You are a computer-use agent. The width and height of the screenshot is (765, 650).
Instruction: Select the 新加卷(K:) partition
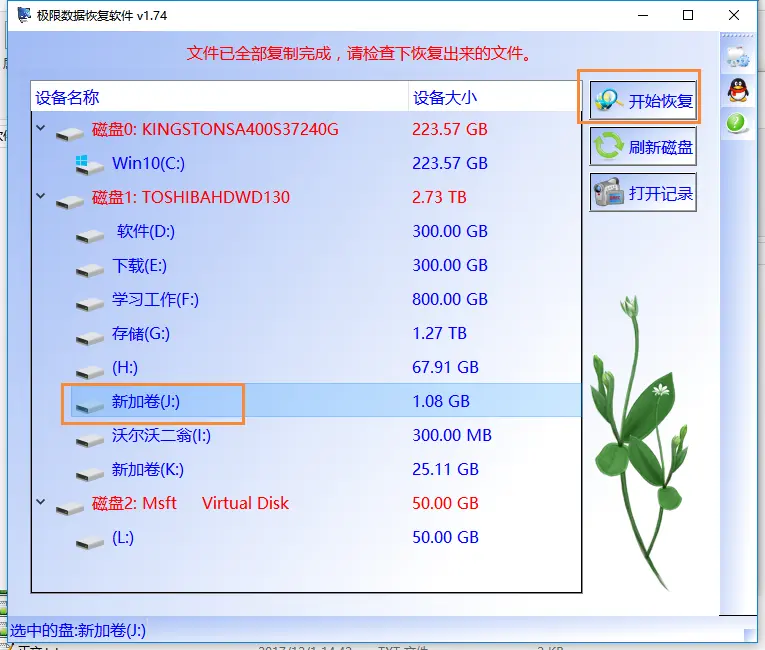306,469
